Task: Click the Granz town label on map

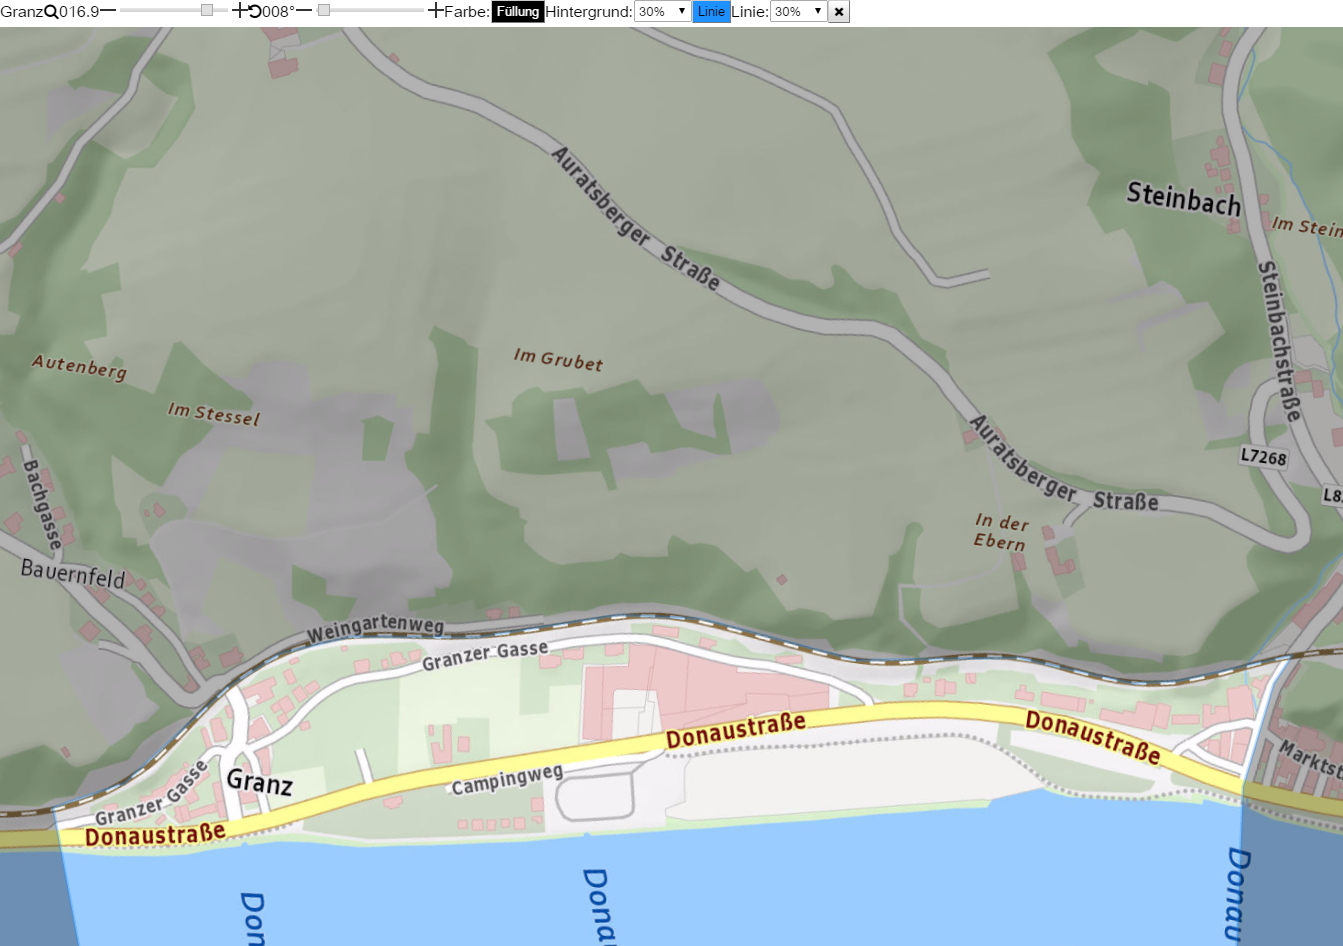Action: click(x=260, y=781)
